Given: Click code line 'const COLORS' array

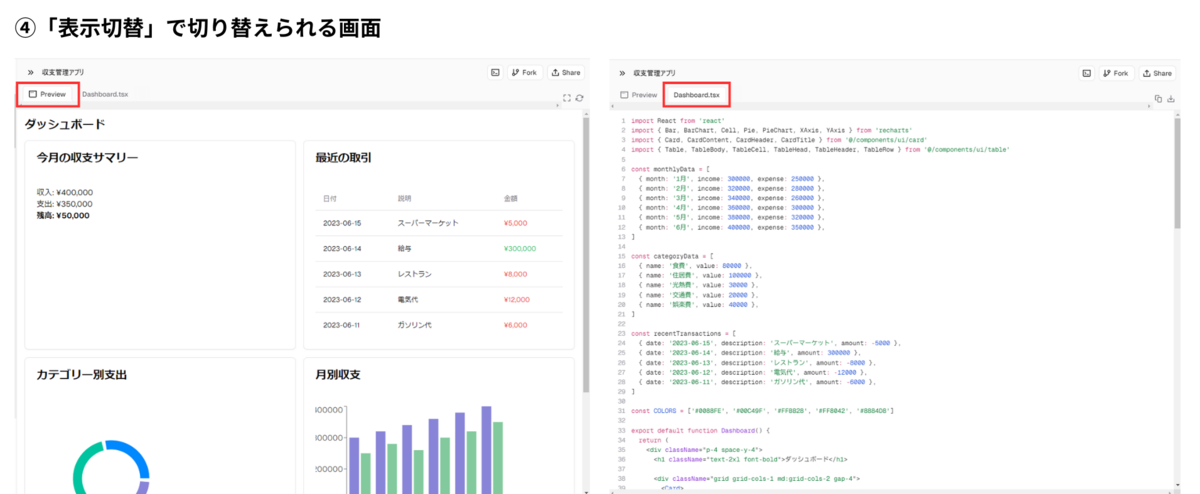Looking at the screenshot, I should click(x=762, y=411).
